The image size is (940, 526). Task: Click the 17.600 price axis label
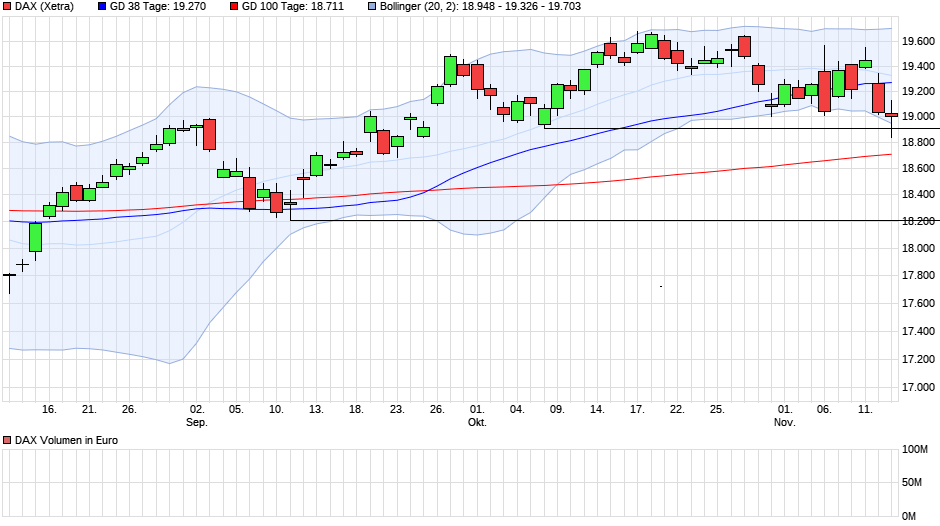coord(918,303)
